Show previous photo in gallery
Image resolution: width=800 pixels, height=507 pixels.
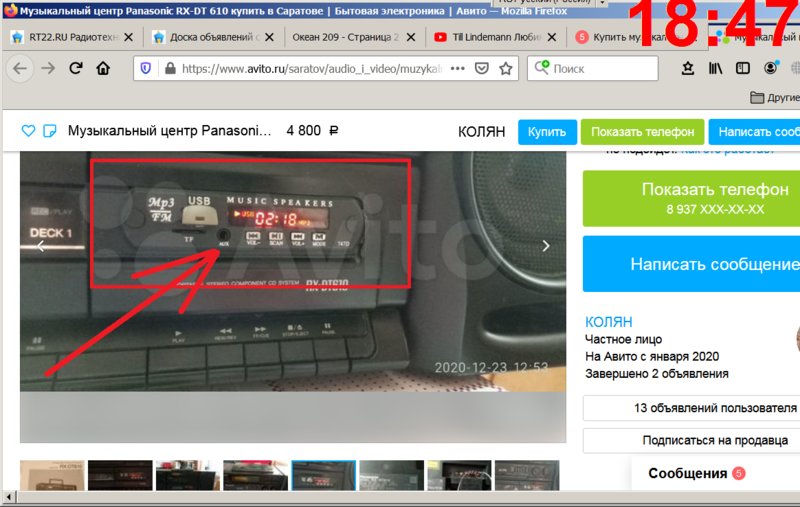point(41,246)
